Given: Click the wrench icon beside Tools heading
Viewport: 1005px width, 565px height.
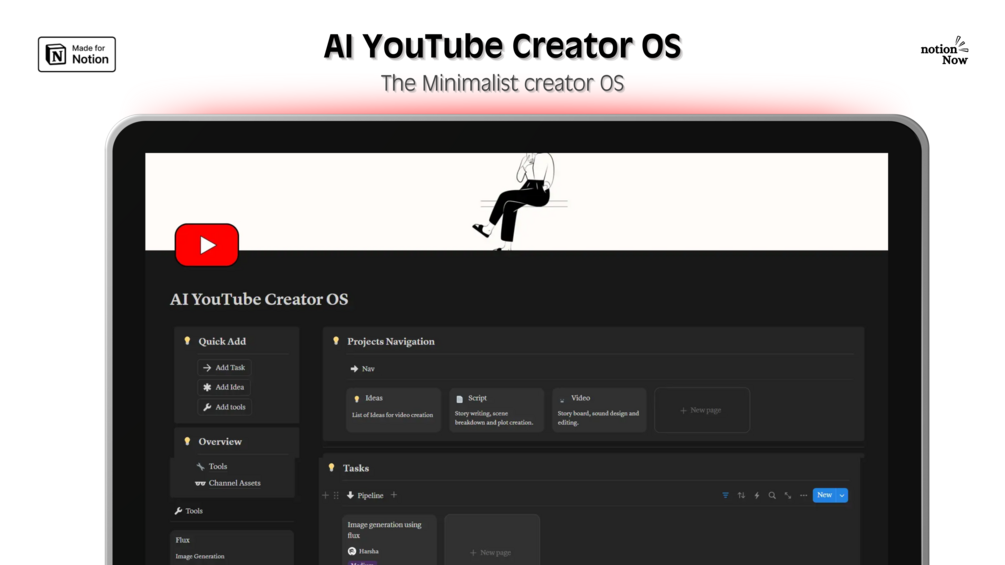Looking at the screenshot, I should coord(179,511).
